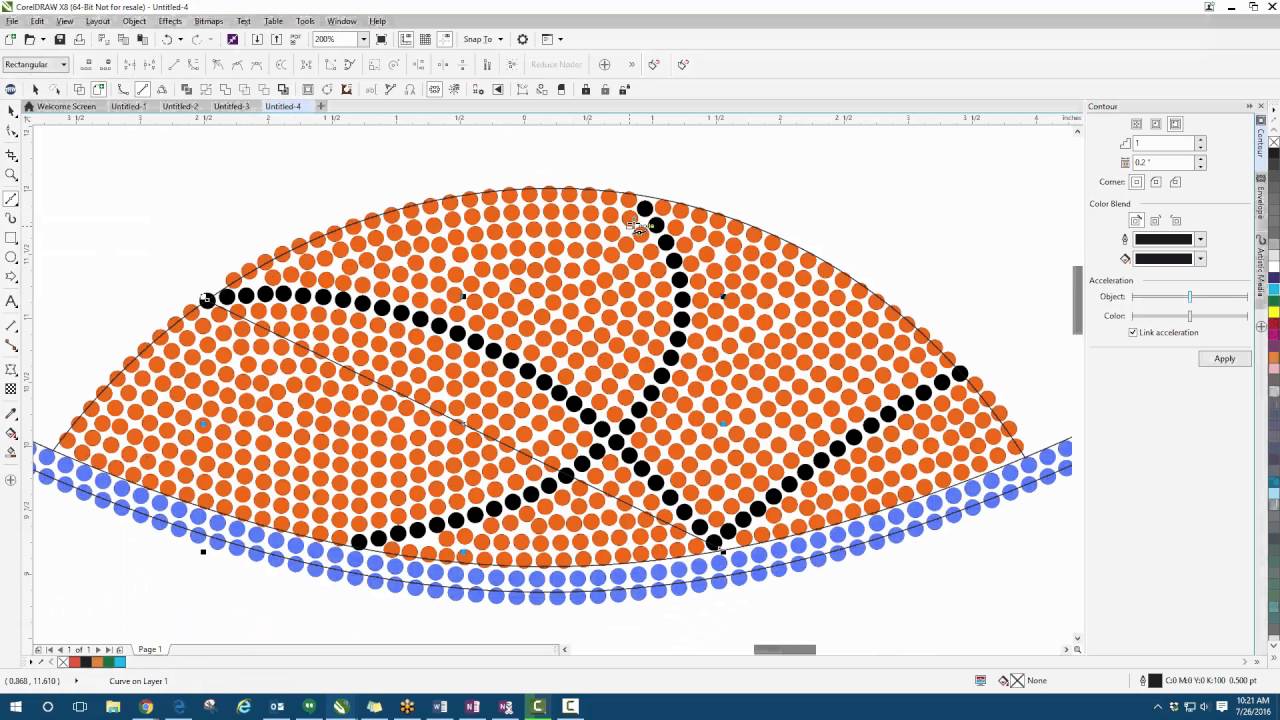Screen dimensions: 1280x720
Task: Toggle Link acceleration checkbox
Action: point(1133,332)
